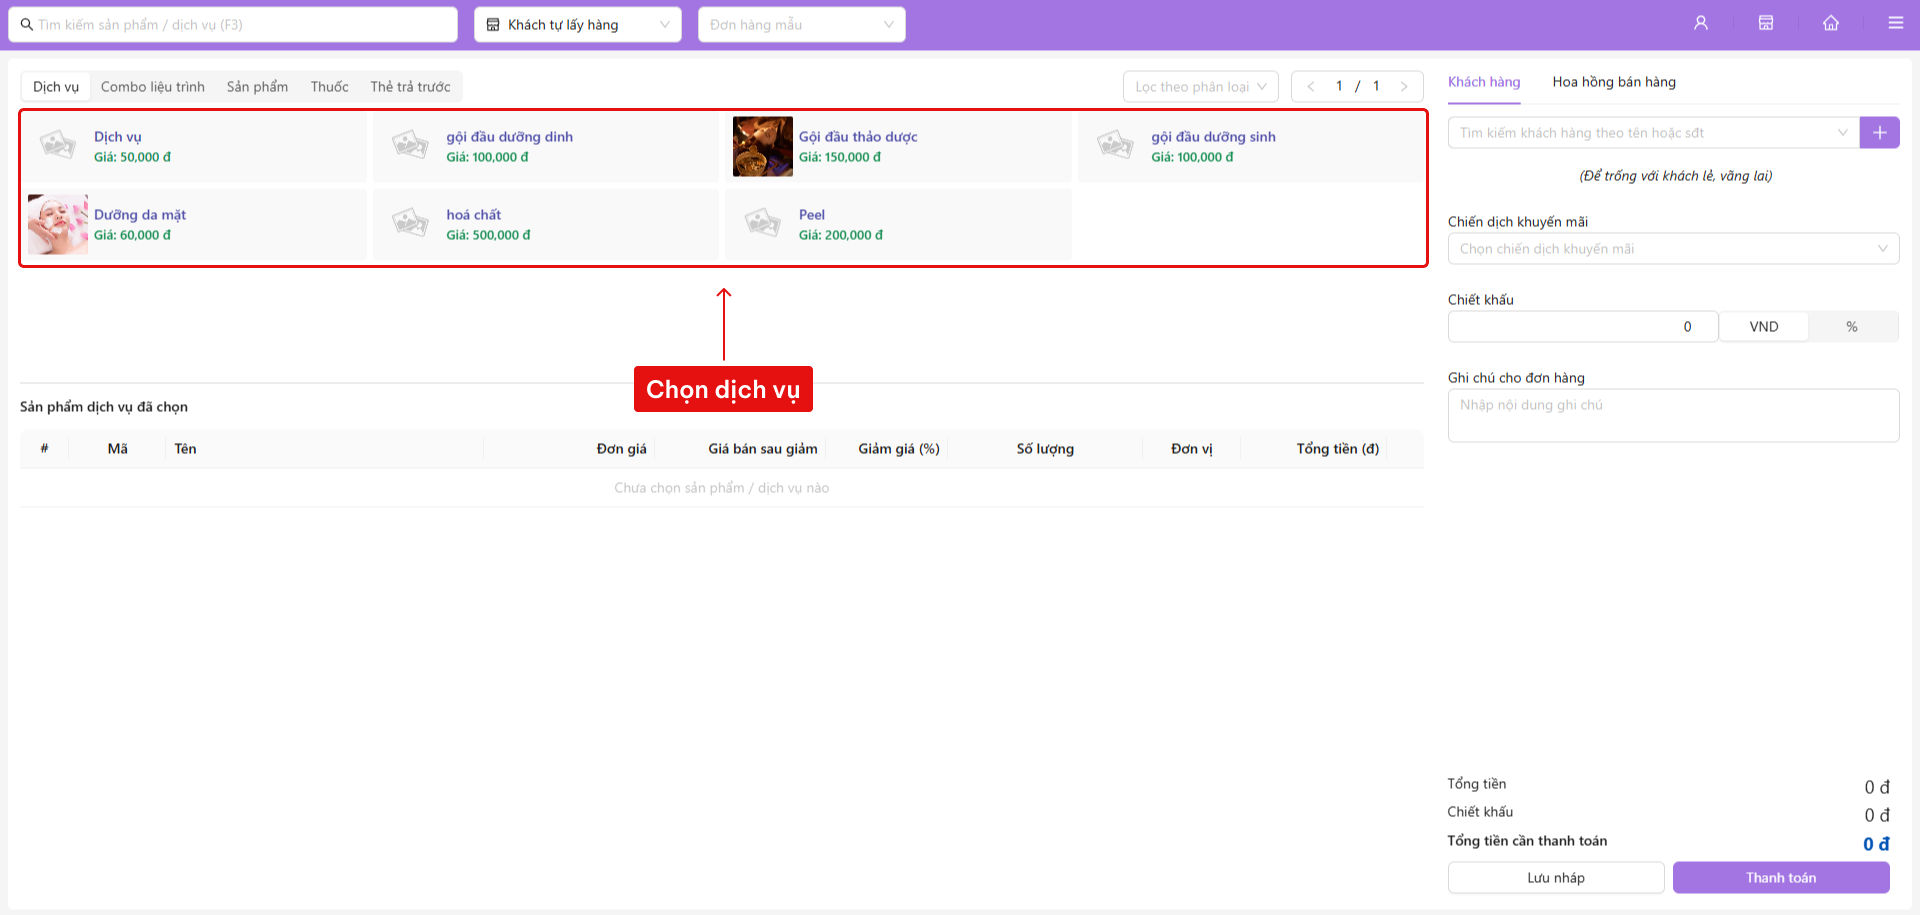The height and width of the screenshot is (915, 1920).
Task: Open the store icon in the header
Action: pos(1766,23)
